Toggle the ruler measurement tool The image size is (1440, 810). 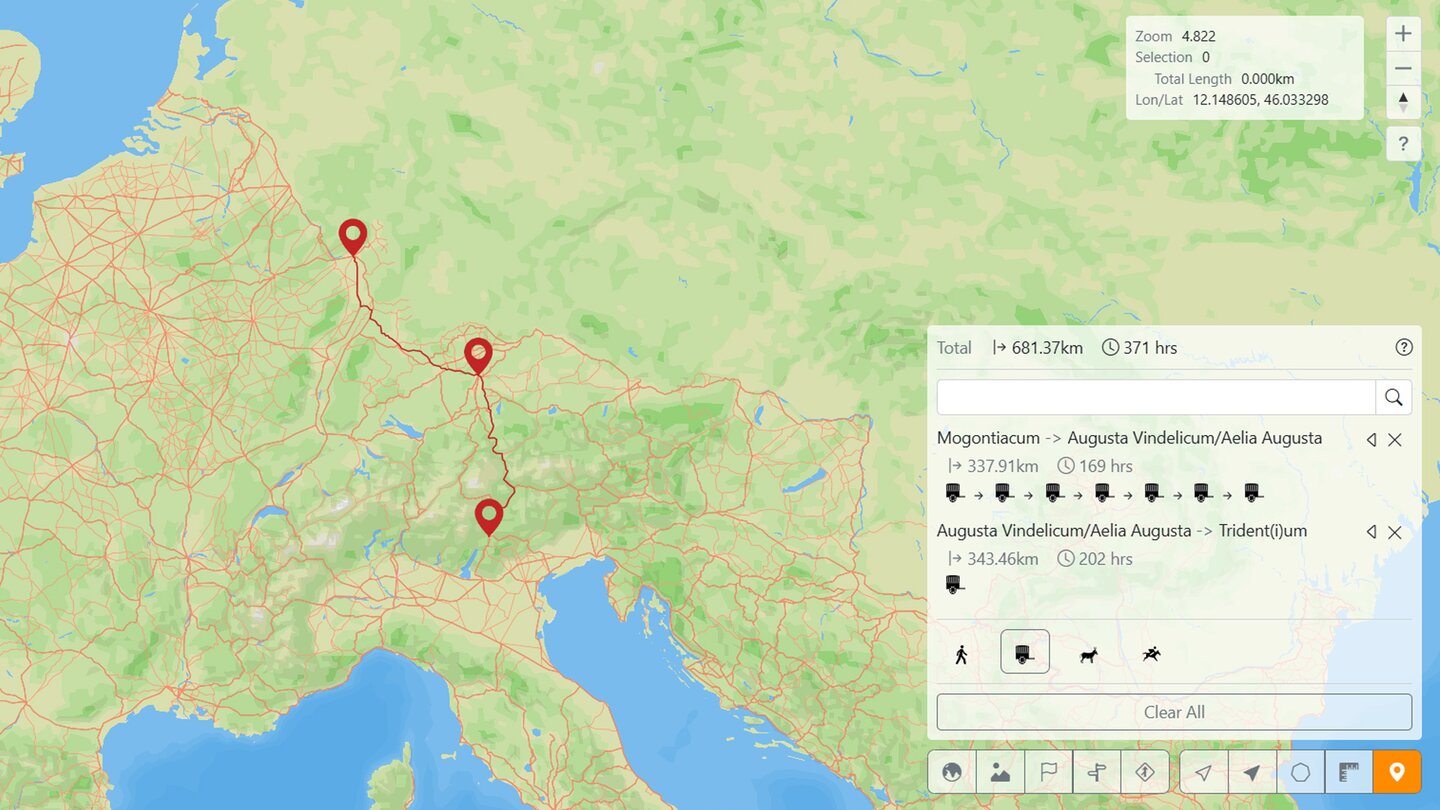(1349, 772)
